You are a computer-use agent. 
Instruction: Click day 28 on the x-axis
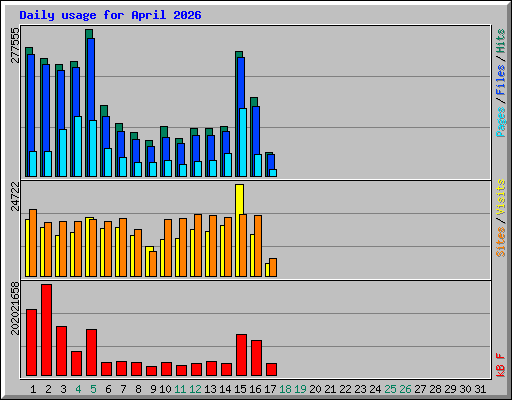click(x=435, y=389)
